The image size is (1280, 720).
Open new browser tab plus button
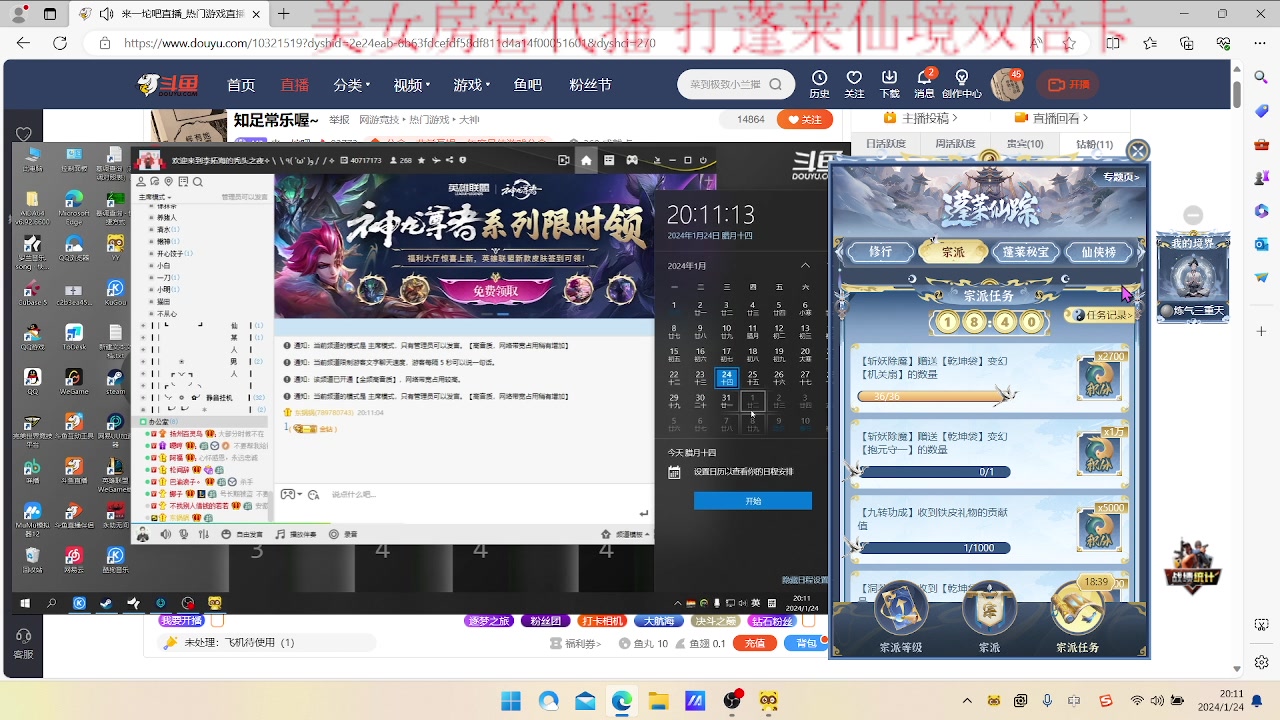[283, 15]
